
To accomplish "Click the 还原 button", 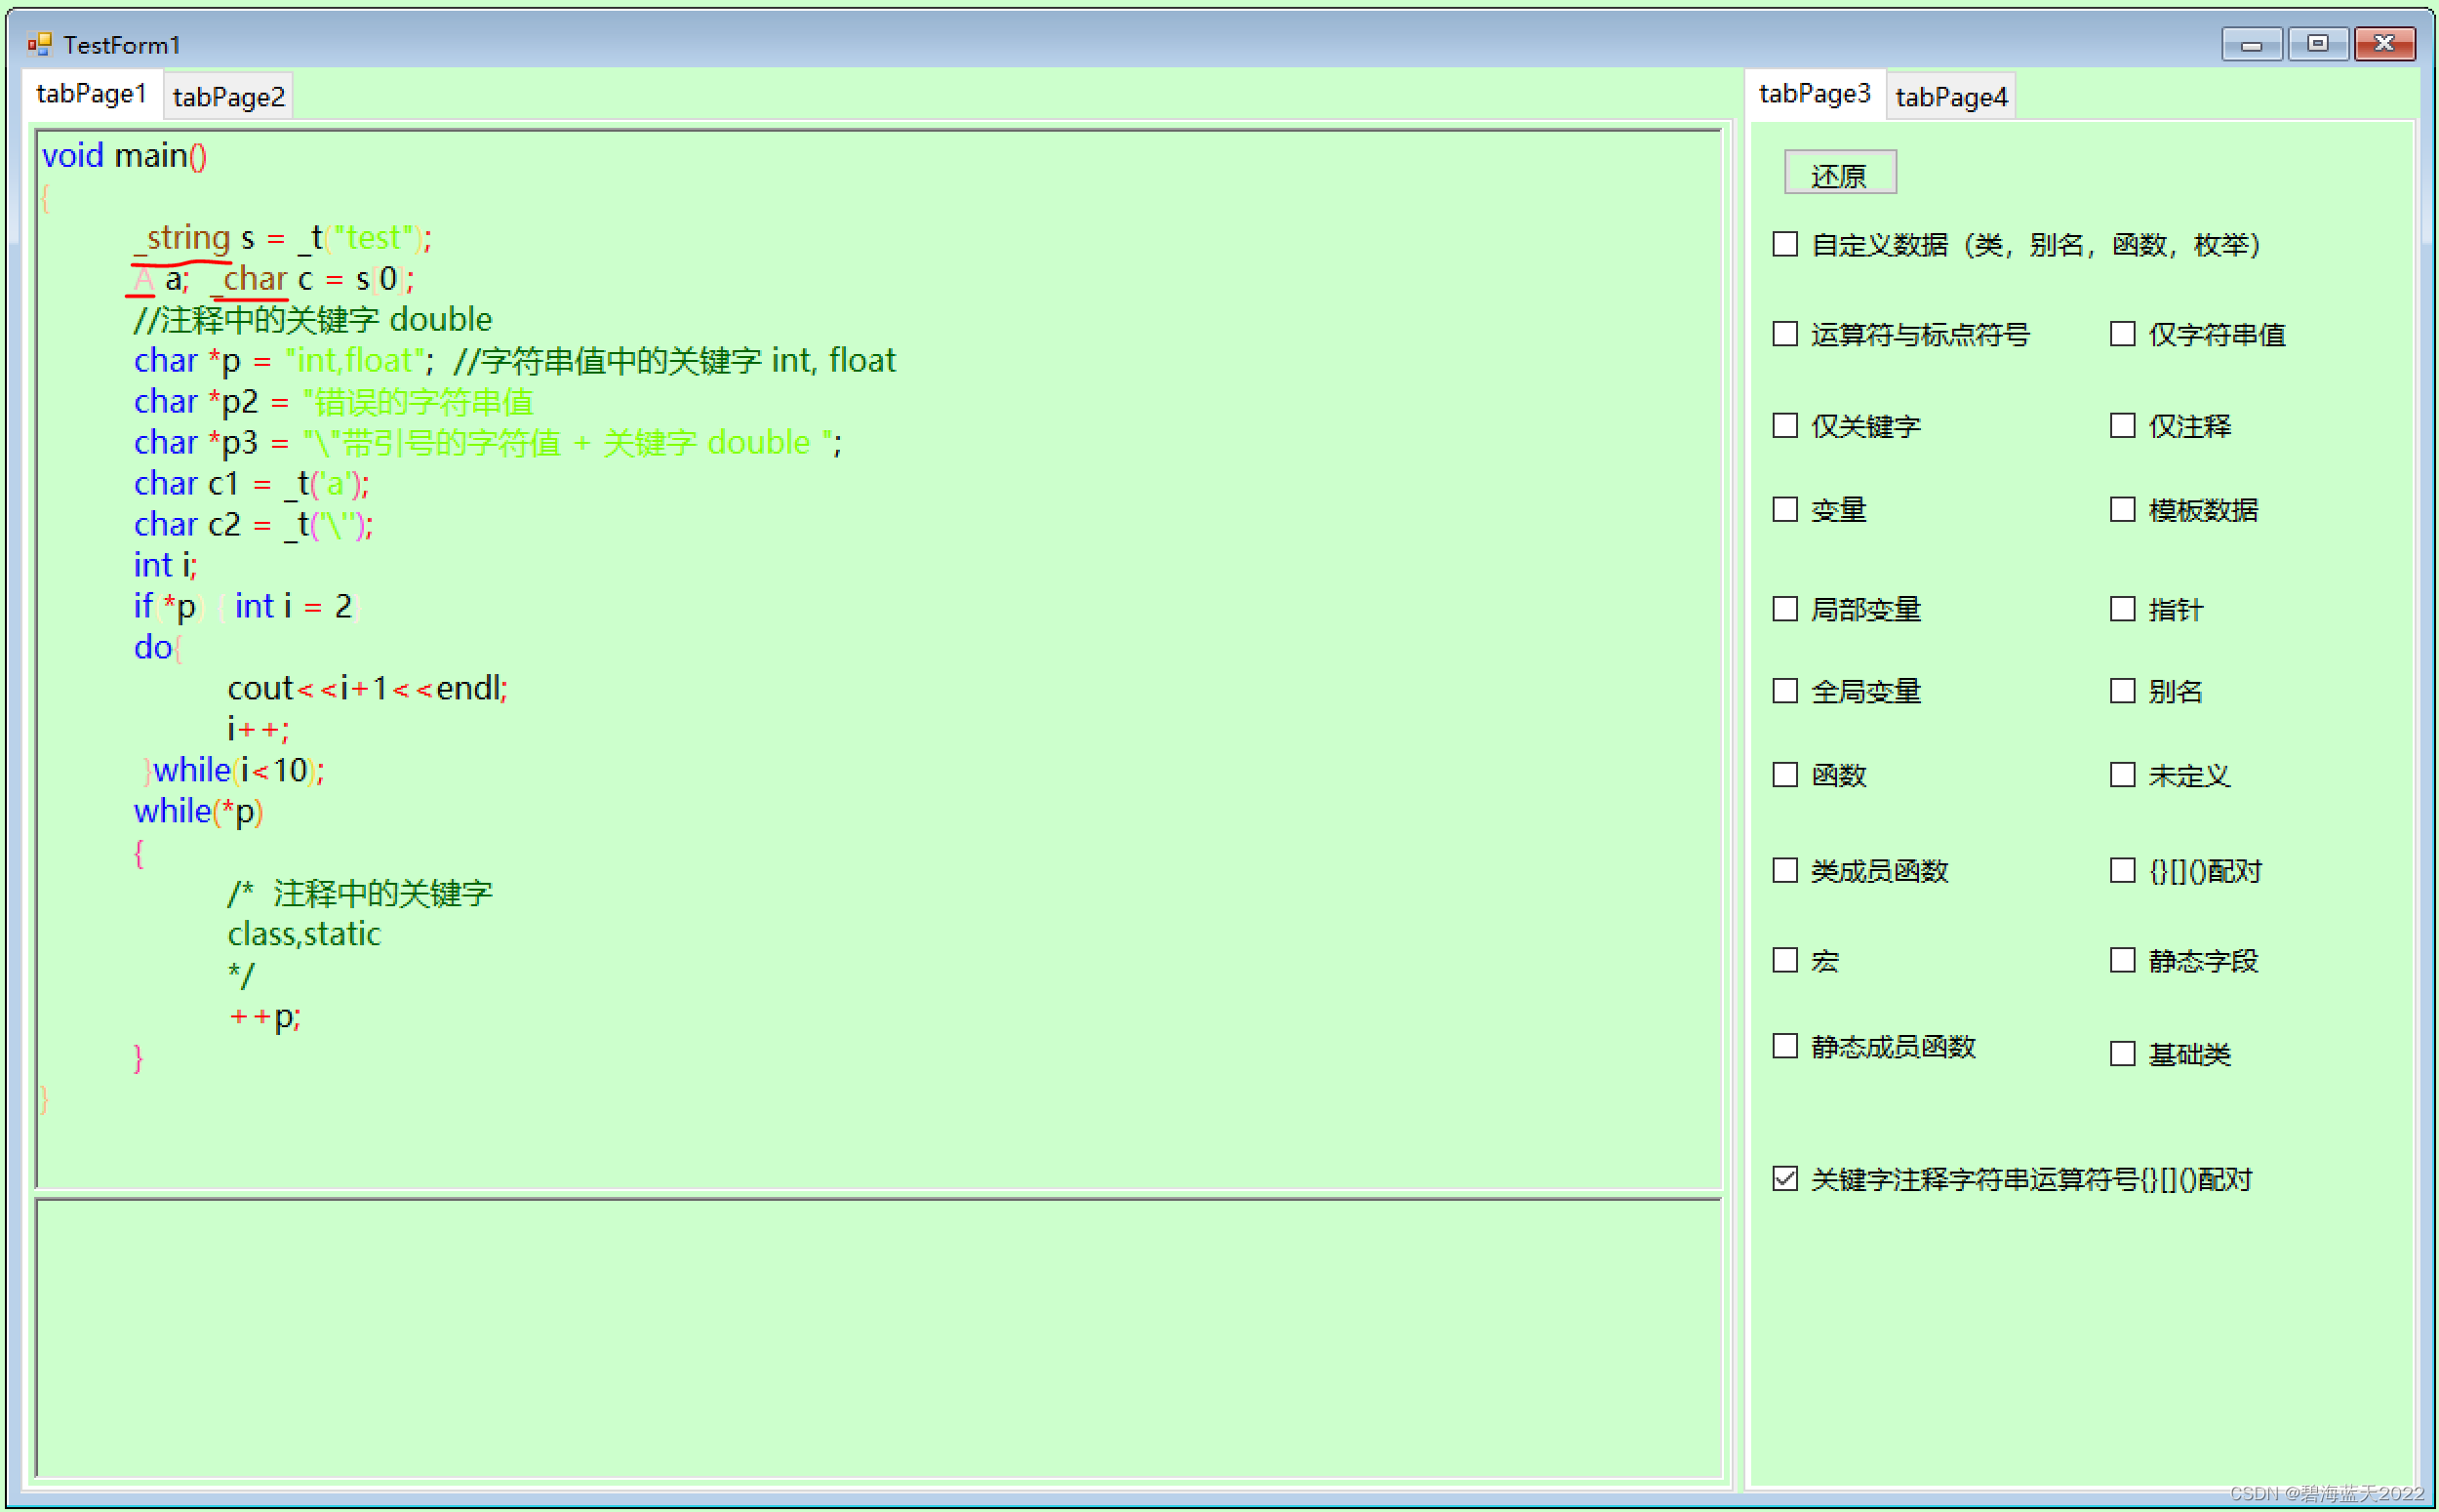I will (x=1840, y=174).
